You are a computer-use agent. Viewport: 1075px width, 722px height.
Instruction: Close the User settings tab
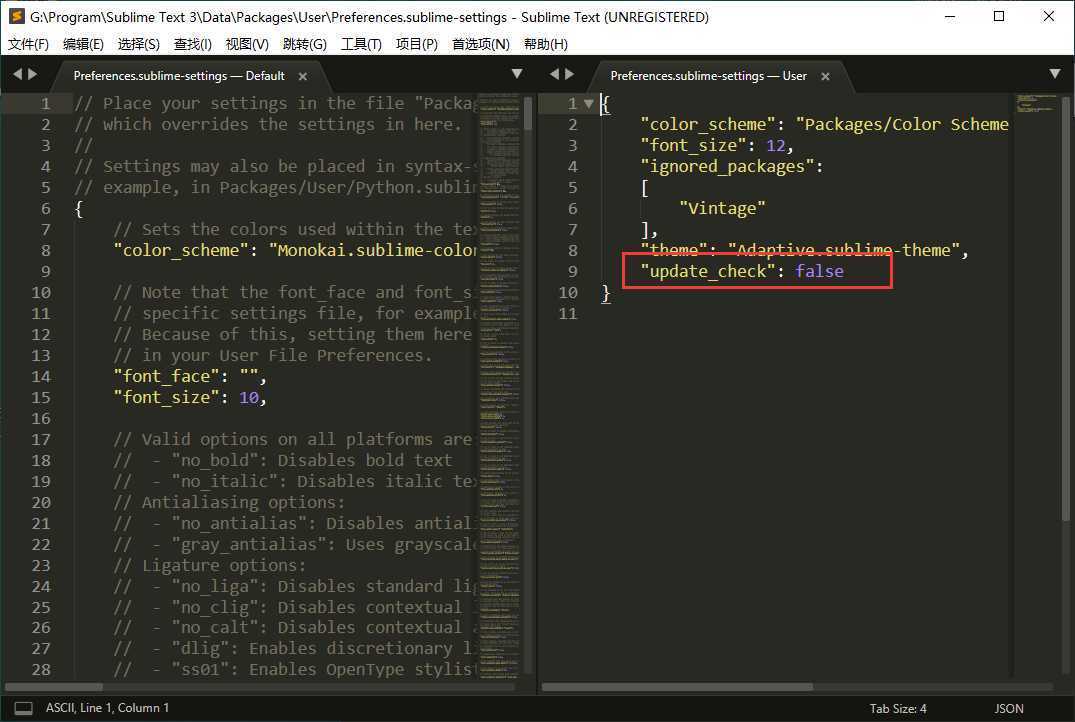tap(825, 77)
